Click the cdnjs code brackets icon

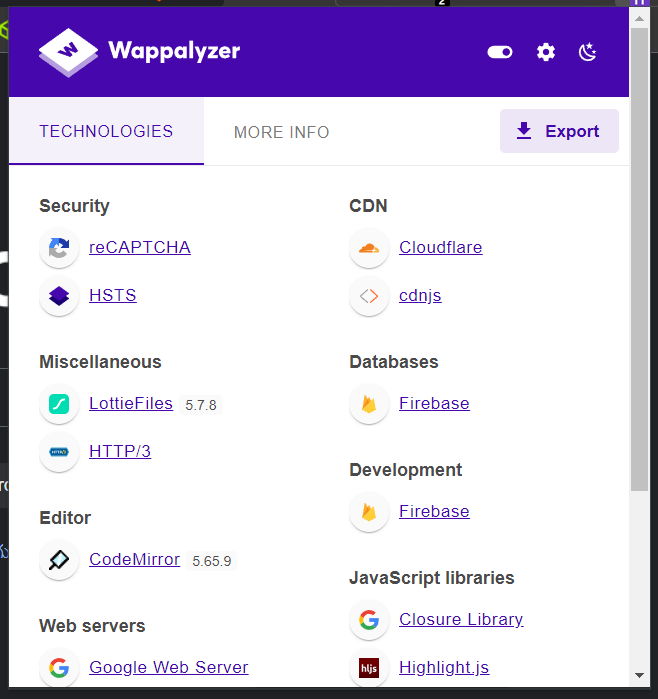(x=369, y=296)
